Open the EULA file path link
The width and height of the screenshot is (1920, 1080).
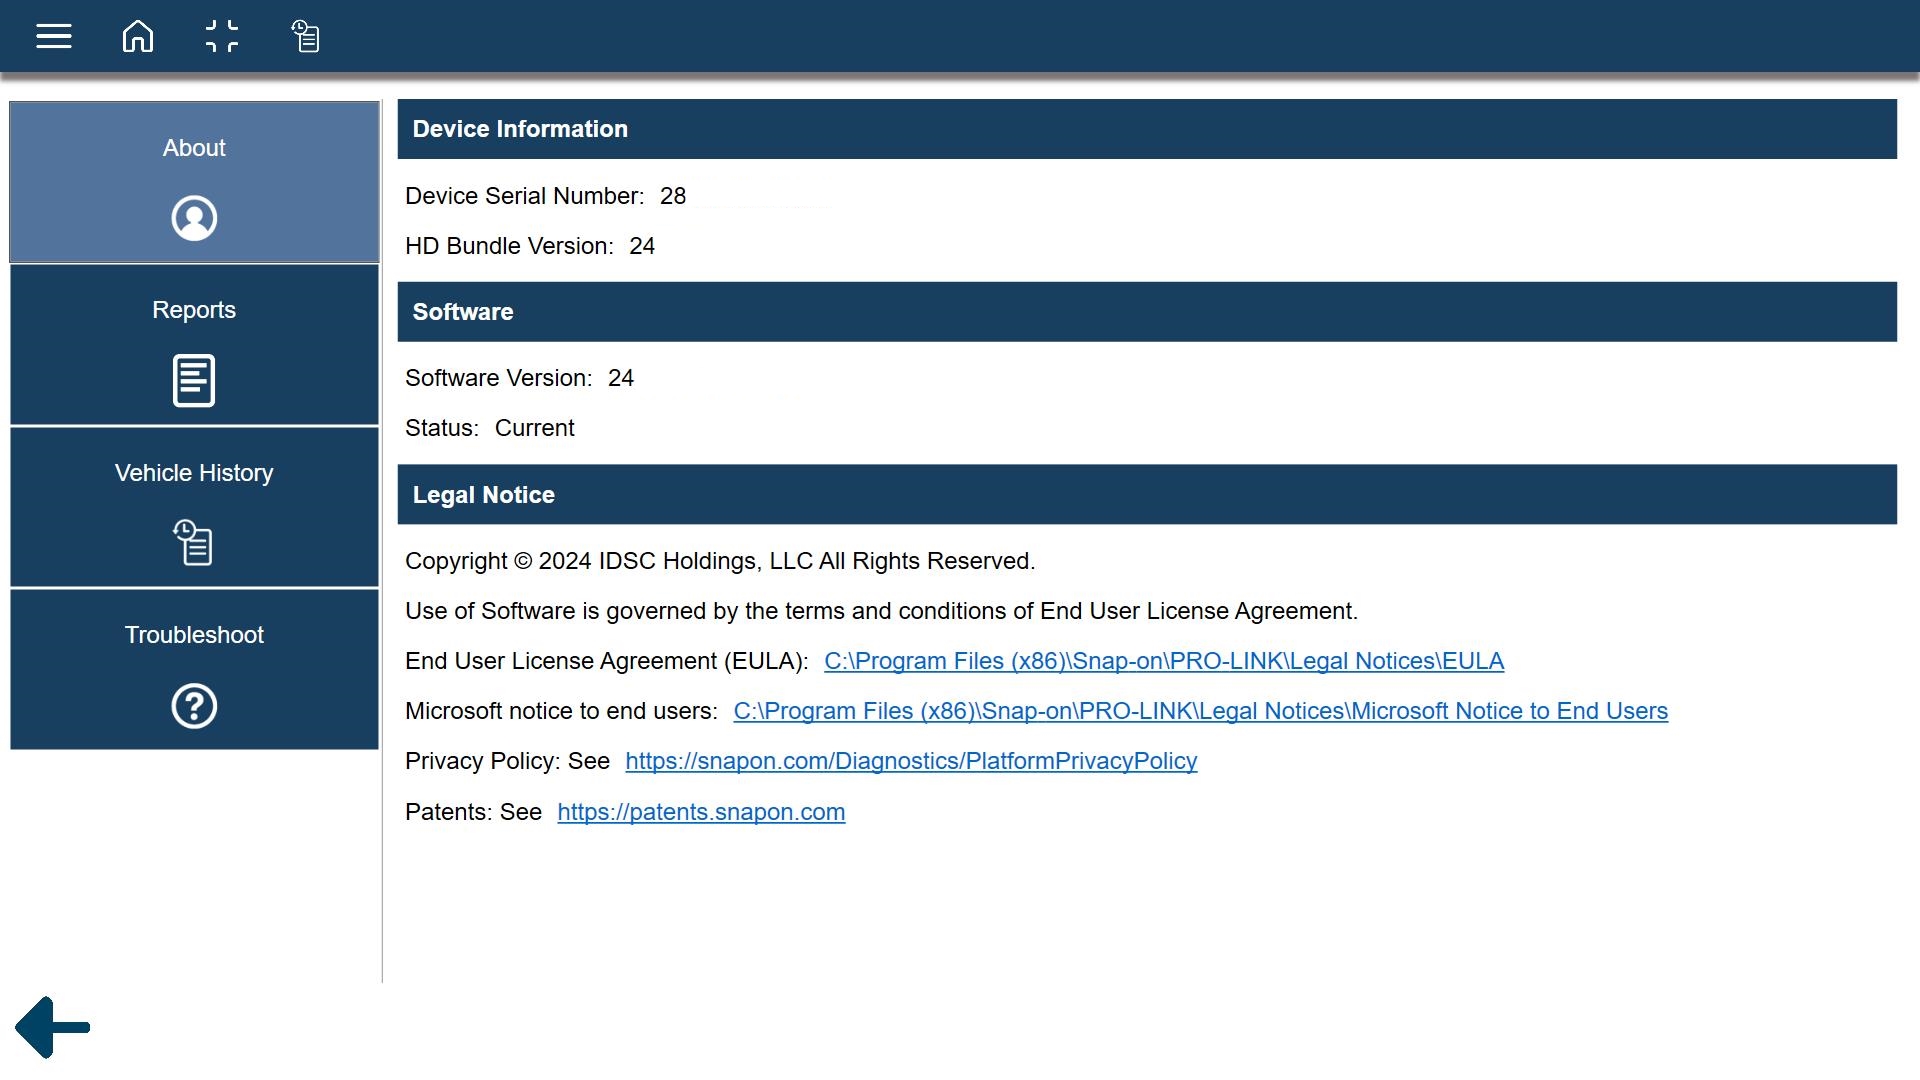pyautogui.click(x=1163, y=661)
